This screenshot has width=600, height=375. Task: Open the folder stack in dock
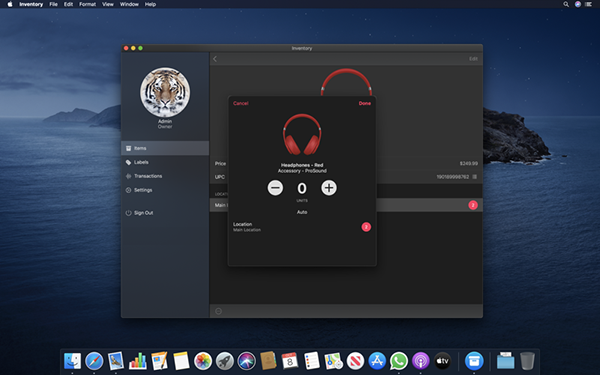pyautogui.click(x=505, y=360)
